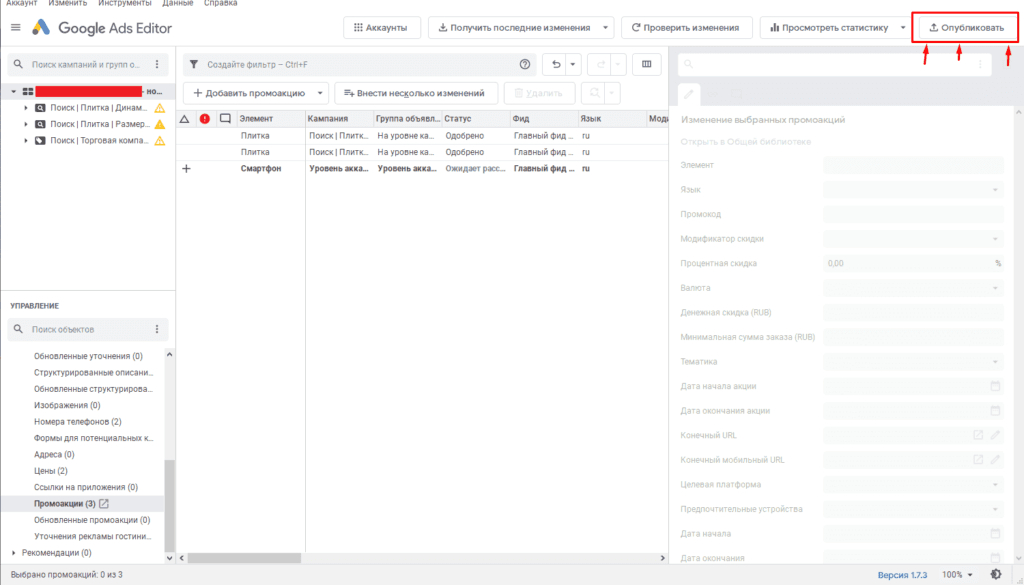1024x585 pixels.
Task: Open calendar for Дата начала акции
Action: point(995,386)
